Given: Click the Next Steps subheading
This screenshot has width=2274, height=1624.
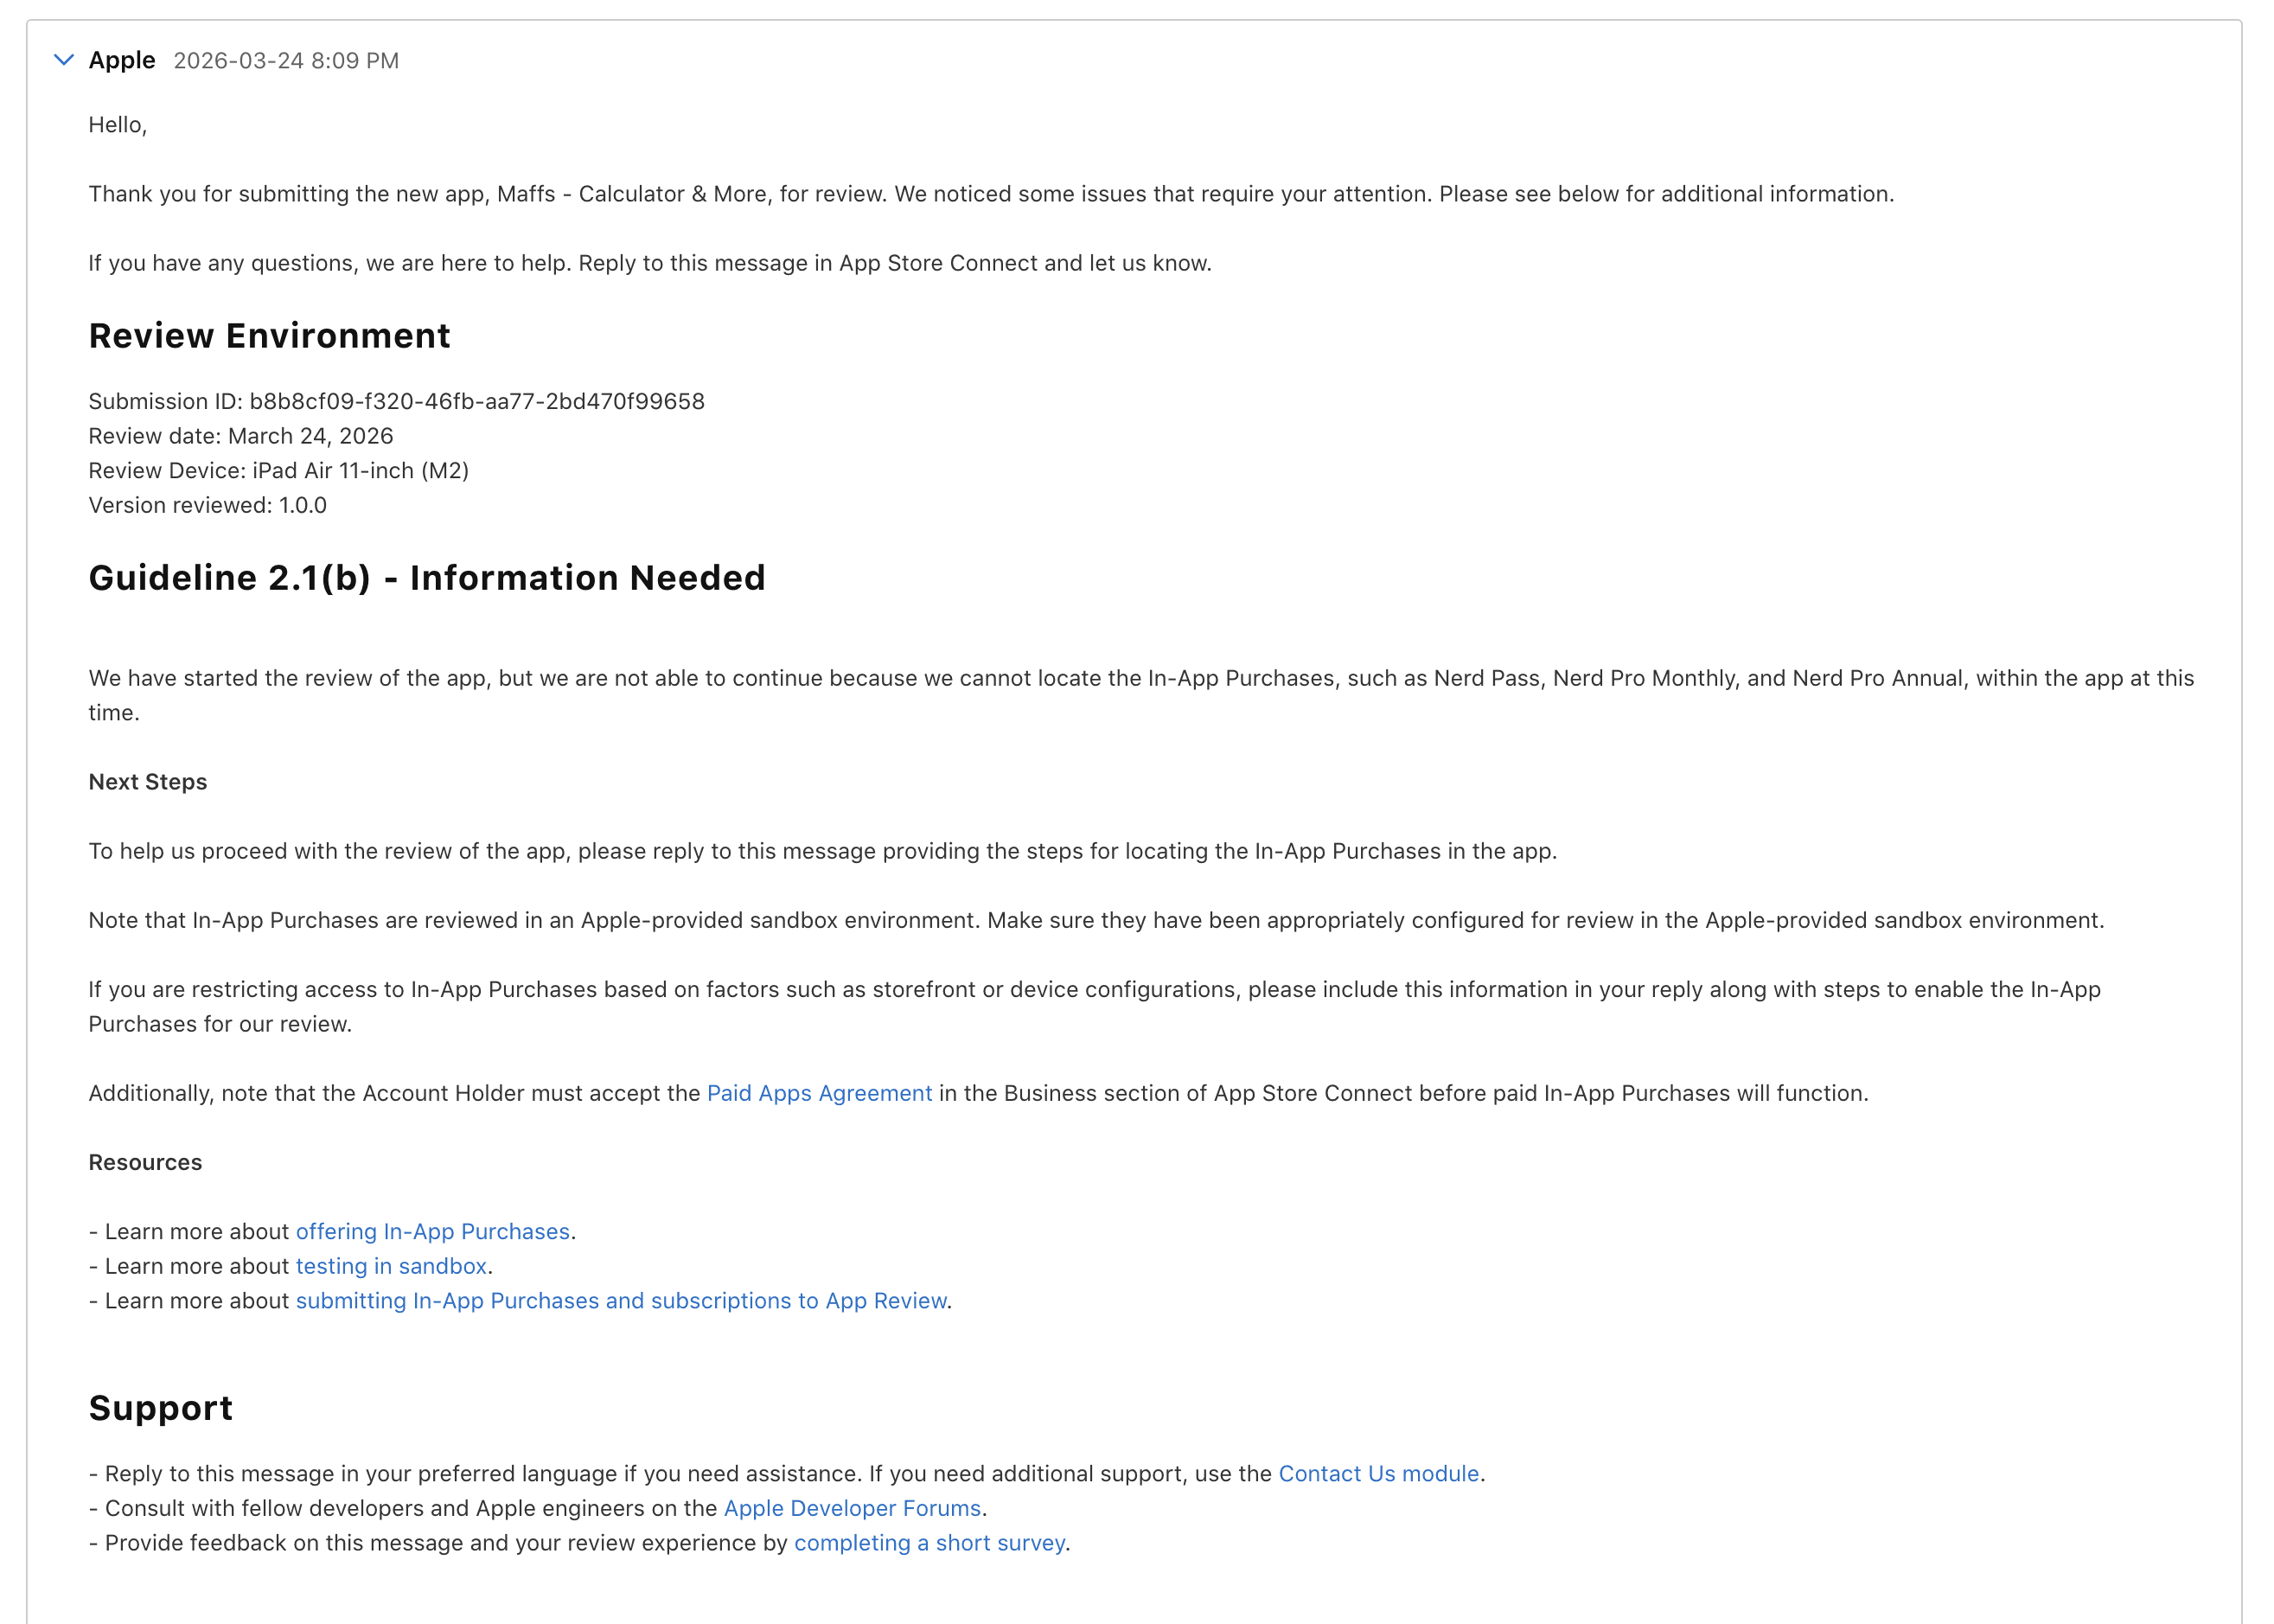Looking at the screenshot, I should [x=148, y=782].
